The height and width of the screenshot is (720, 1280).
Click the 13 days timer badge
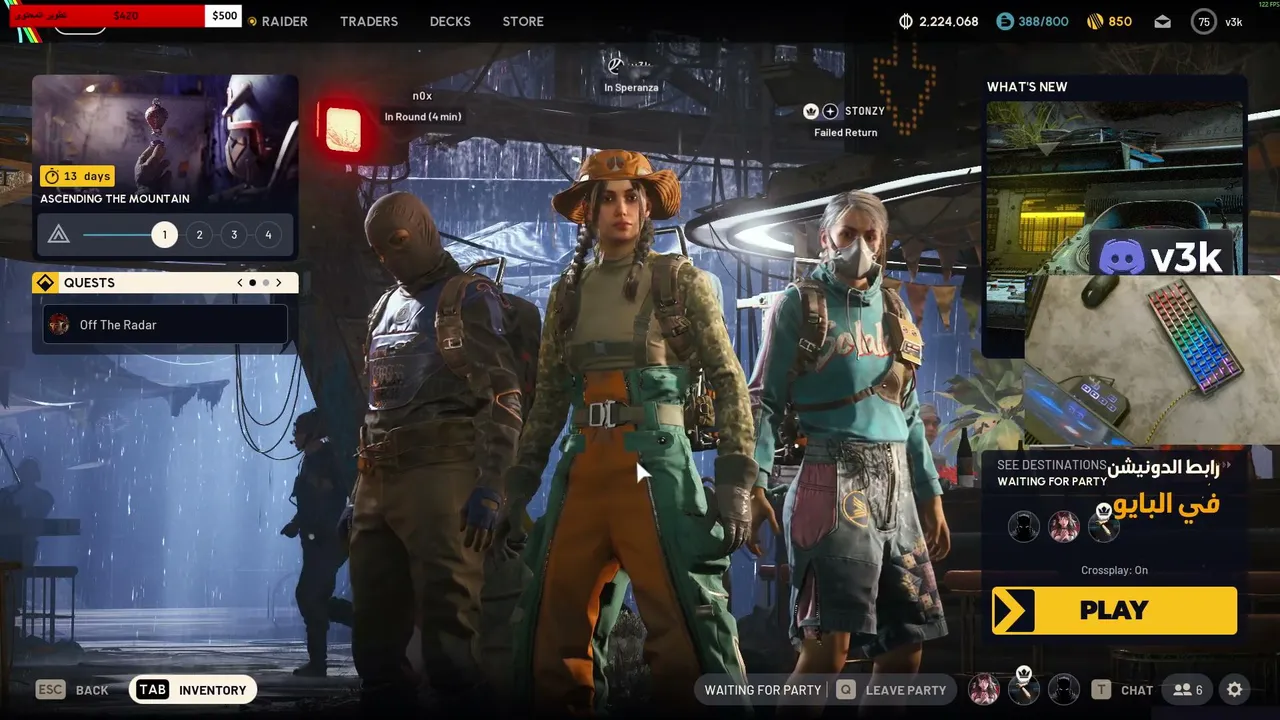point(77,176)
